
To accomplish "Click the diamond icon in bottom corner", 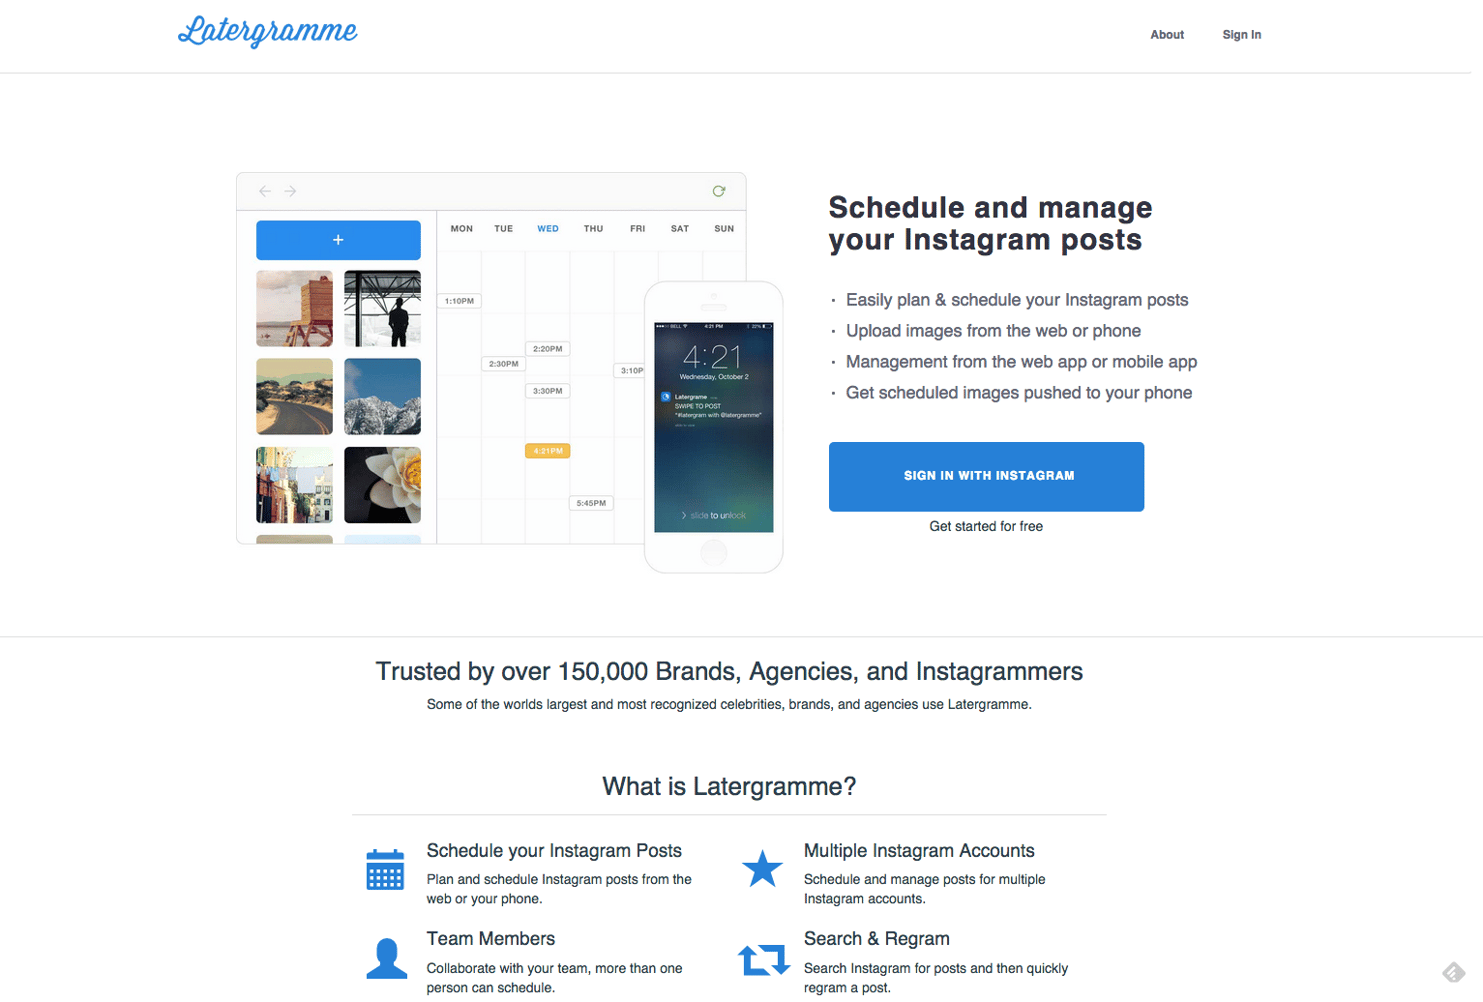I will tap(1454, 972).
